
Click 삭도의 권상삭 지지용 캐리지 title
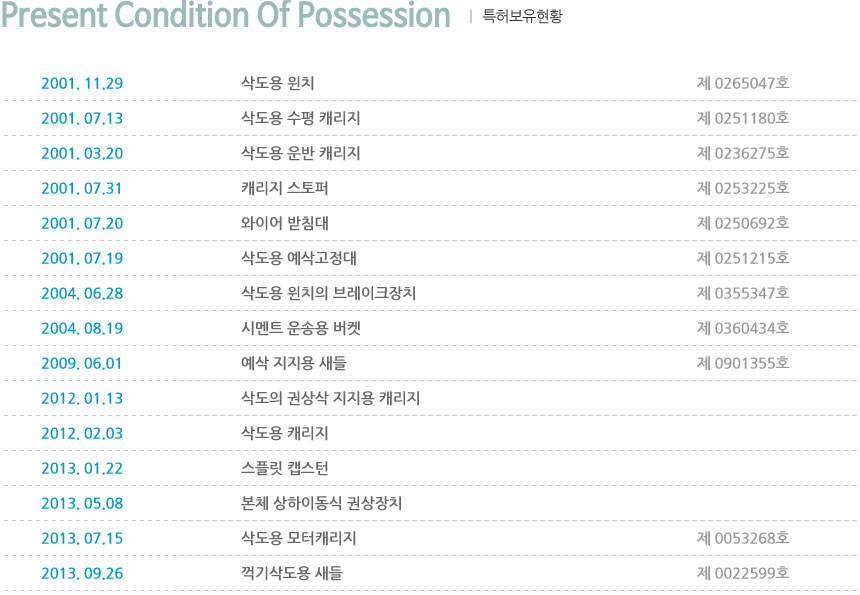(331, 398)
